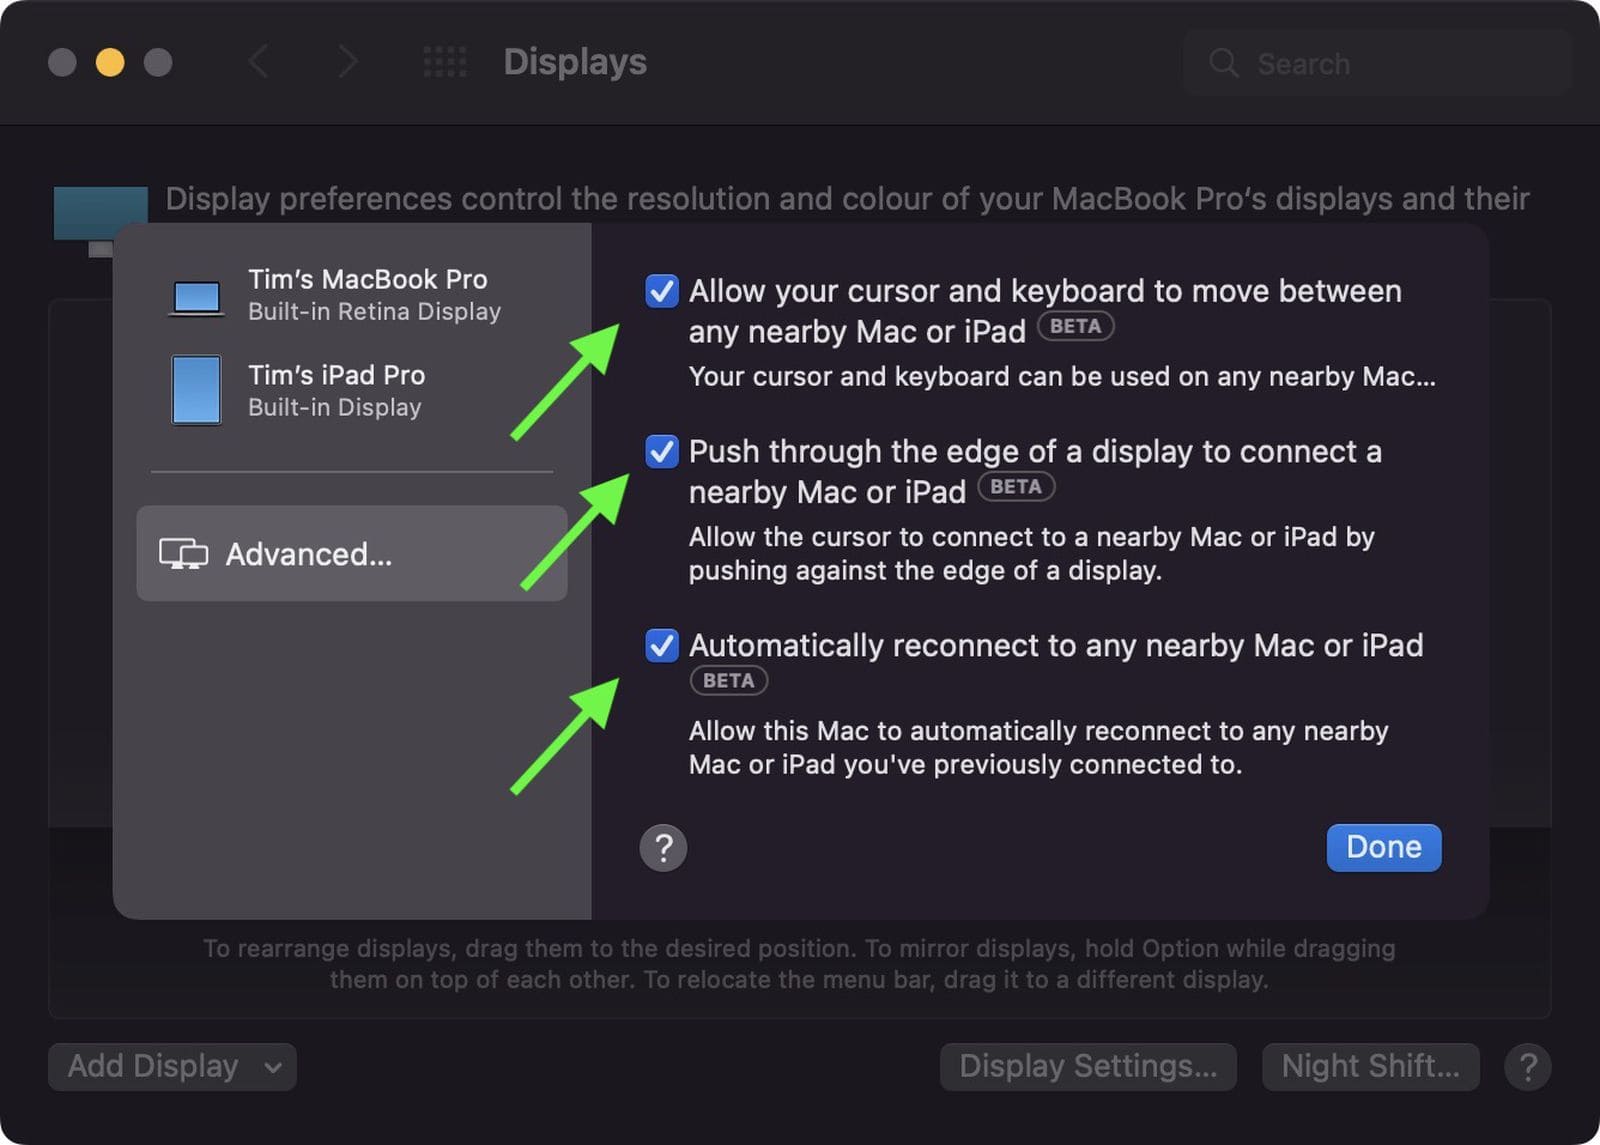Select "Tim's iPad Pro" text
The height and width of the screenshot is (1145, 1600).
[337, 375]
